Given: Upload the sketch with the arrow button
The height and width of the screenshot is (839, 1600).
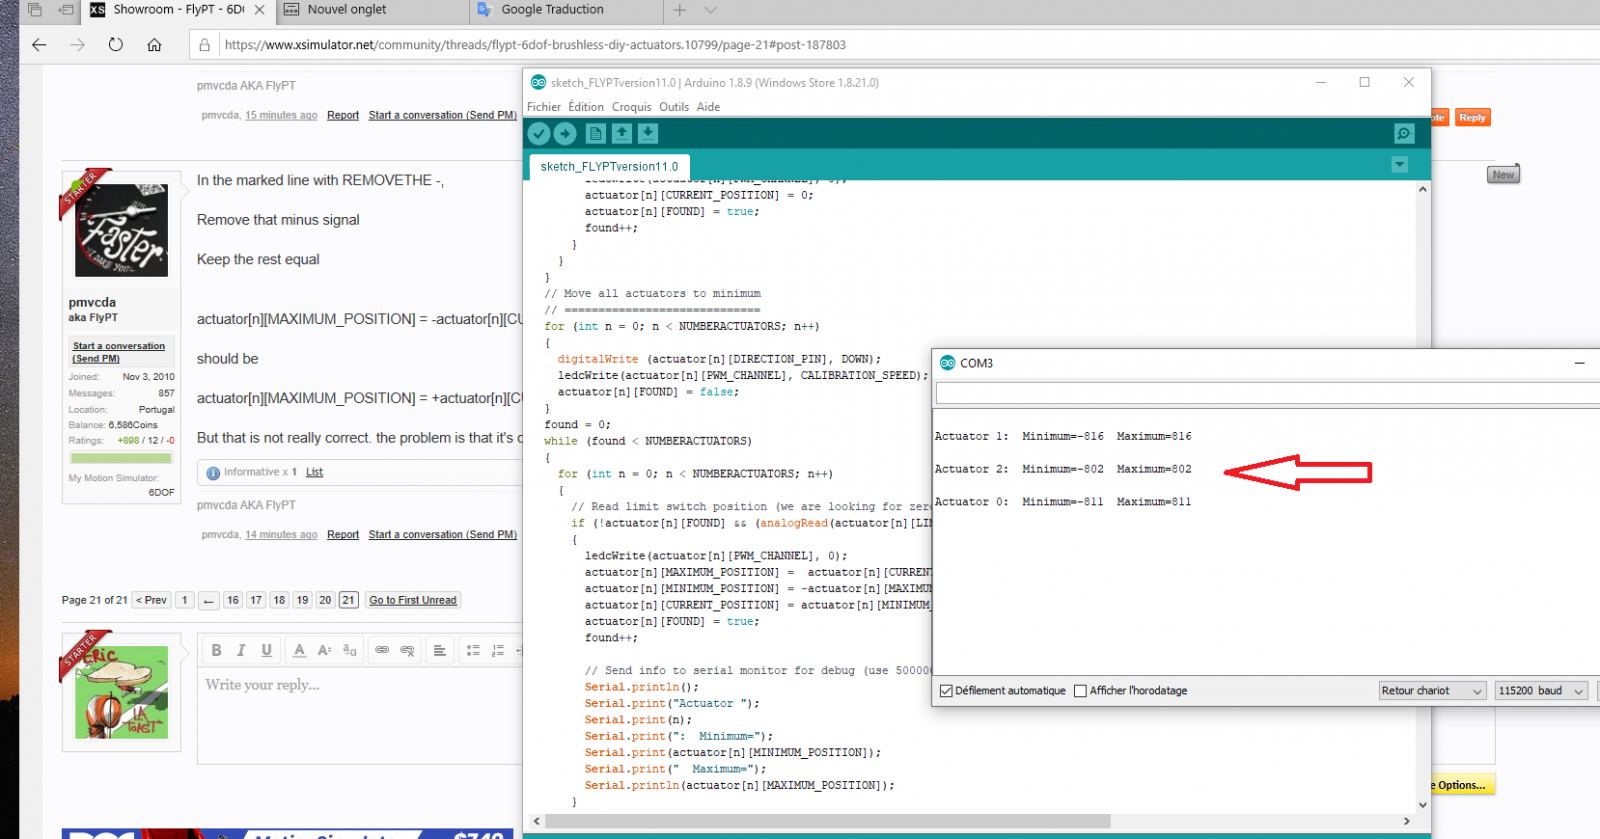Looking at the screenshot, I should (565, 134).
